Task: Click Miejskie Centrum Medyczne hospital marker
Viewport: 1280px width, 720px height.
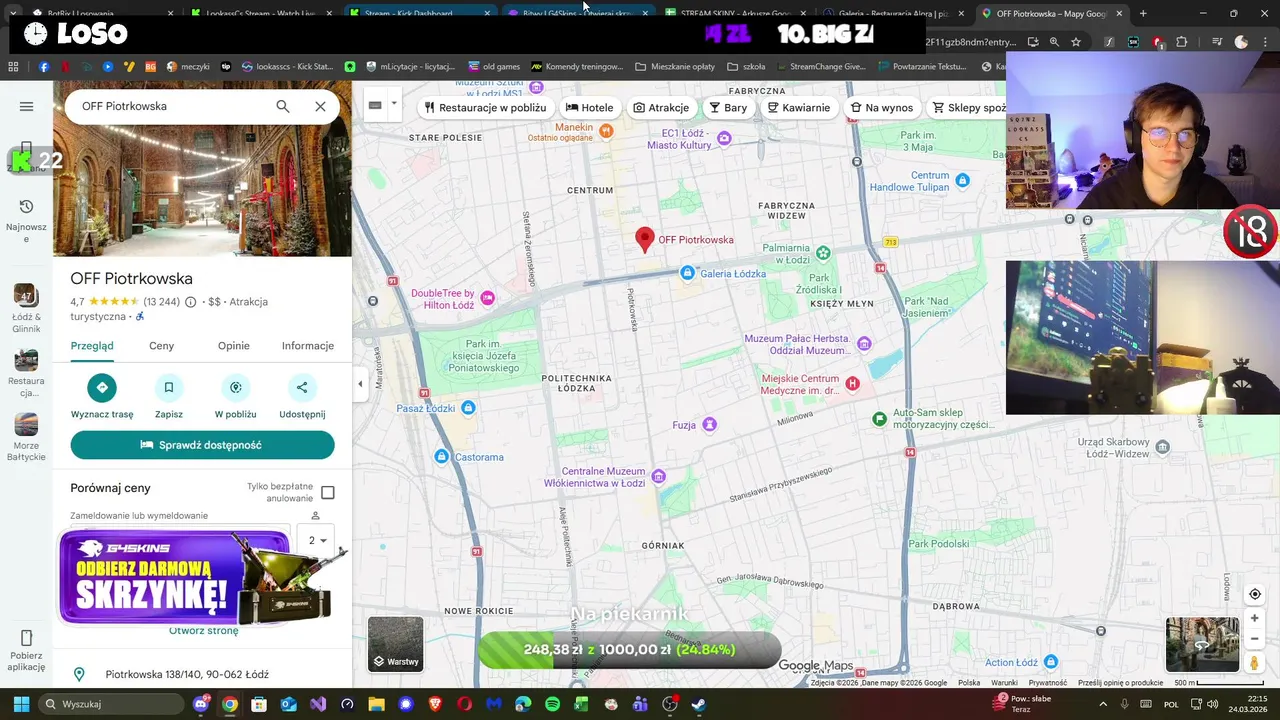Action: 852,384
